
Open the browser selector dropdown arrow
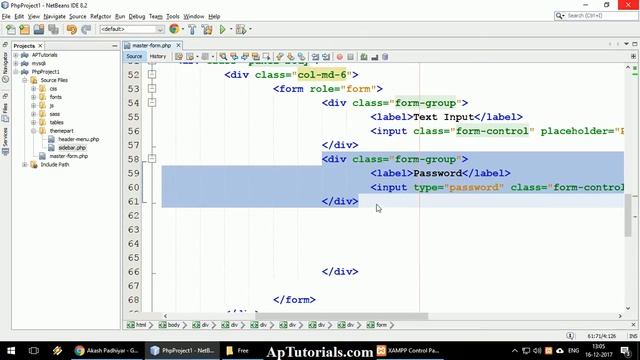182,29
